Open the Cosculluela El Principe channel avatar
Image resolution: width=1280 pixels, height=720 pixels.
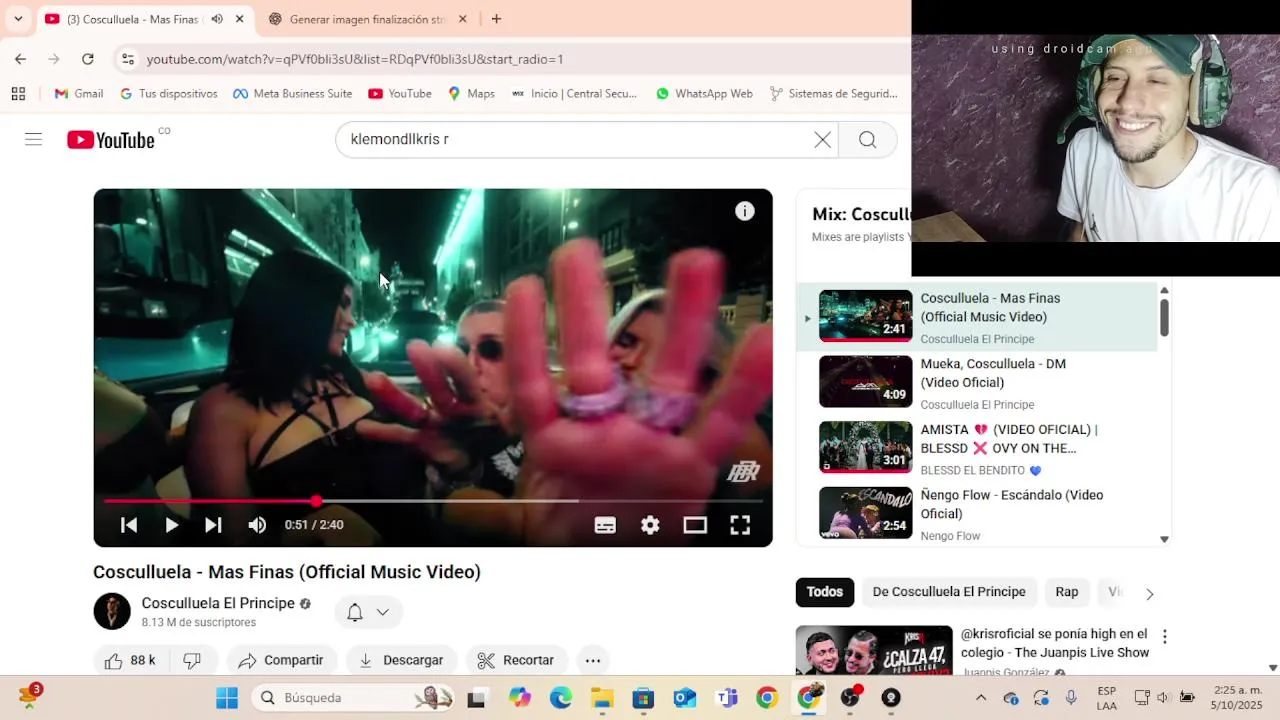coord(112,611)
